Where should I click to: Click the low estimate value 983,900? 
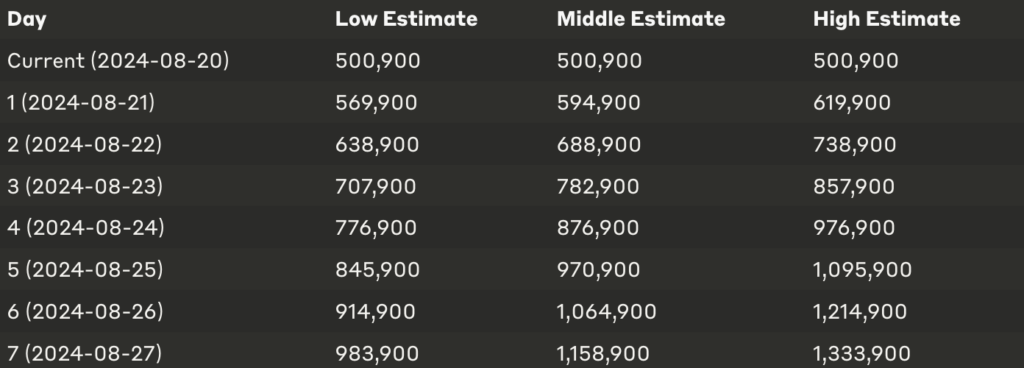pyautogui.click(x=377, y=354)
